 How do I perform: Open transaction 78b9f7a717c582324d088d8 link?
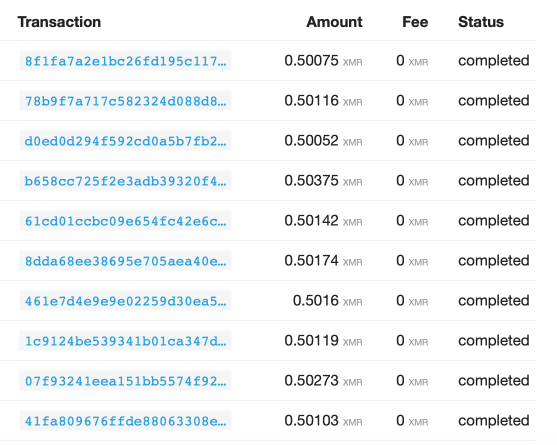[125, 101]
